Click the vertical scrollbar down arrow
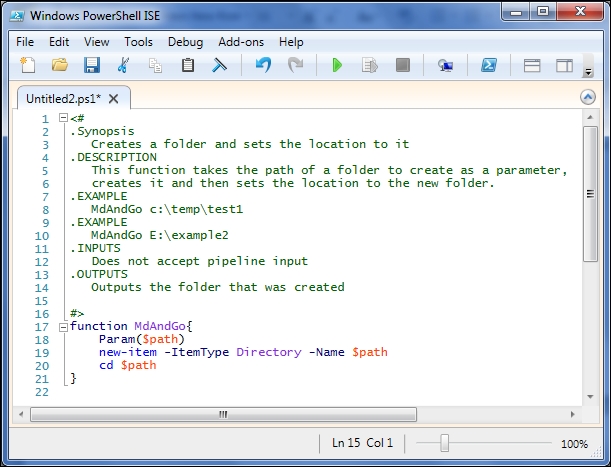Screen dimensions: 611x467 (x=590, y=397)
